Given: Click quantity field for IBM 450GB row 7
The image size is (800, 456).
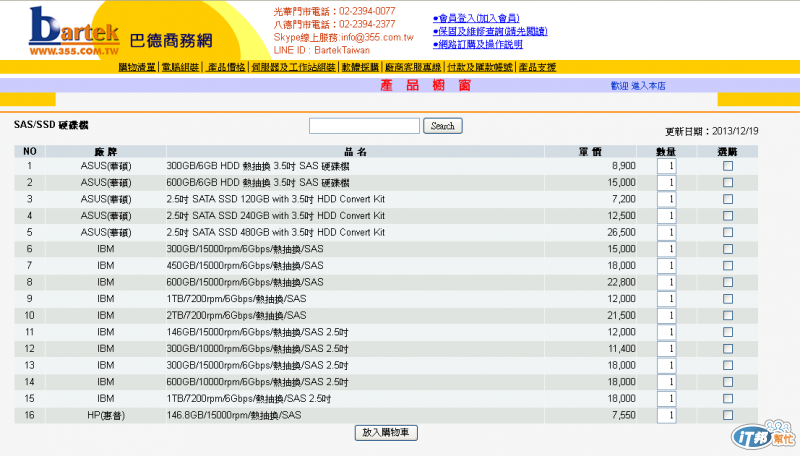Looking at the screenshot, I should click(x=666, y=266).
